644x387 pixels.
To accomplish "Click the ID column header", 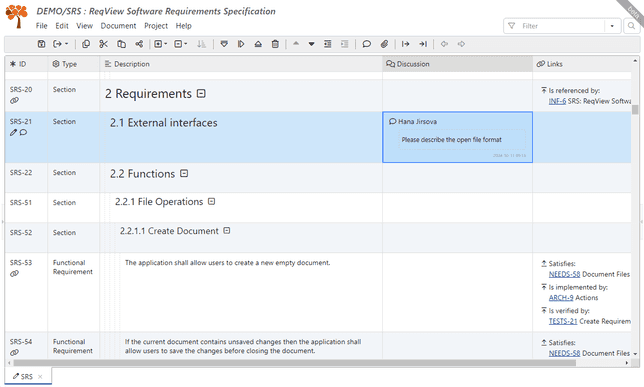I will click(x=26, y=64).
